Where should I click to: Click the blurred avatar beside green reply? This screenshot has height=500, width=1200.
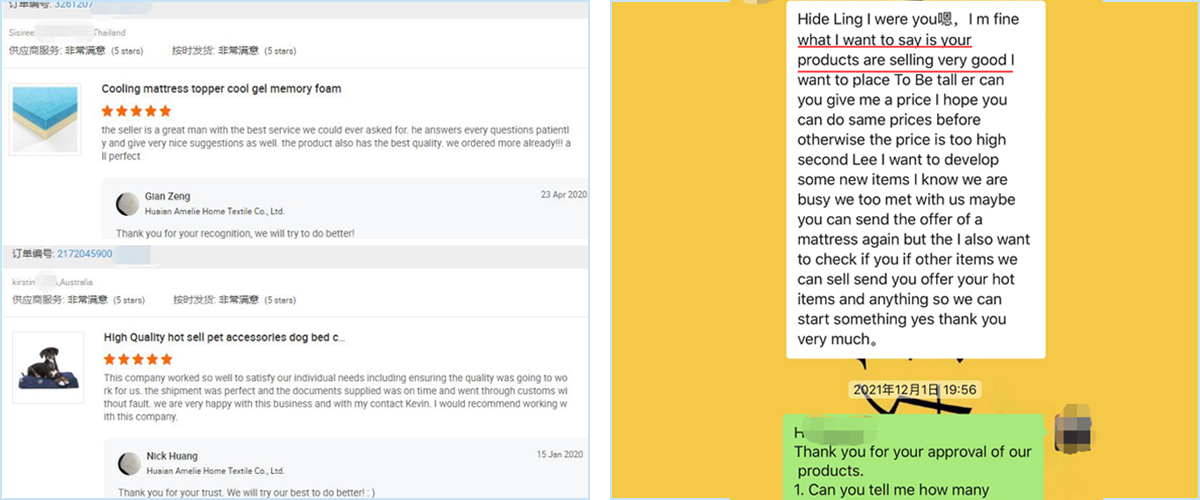(1074, 430)
